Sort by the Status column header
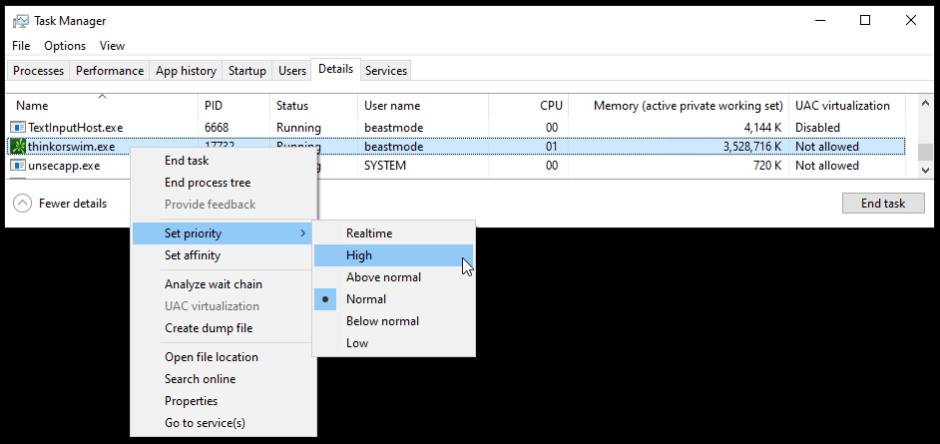940x444 pixels. [314, 105]
